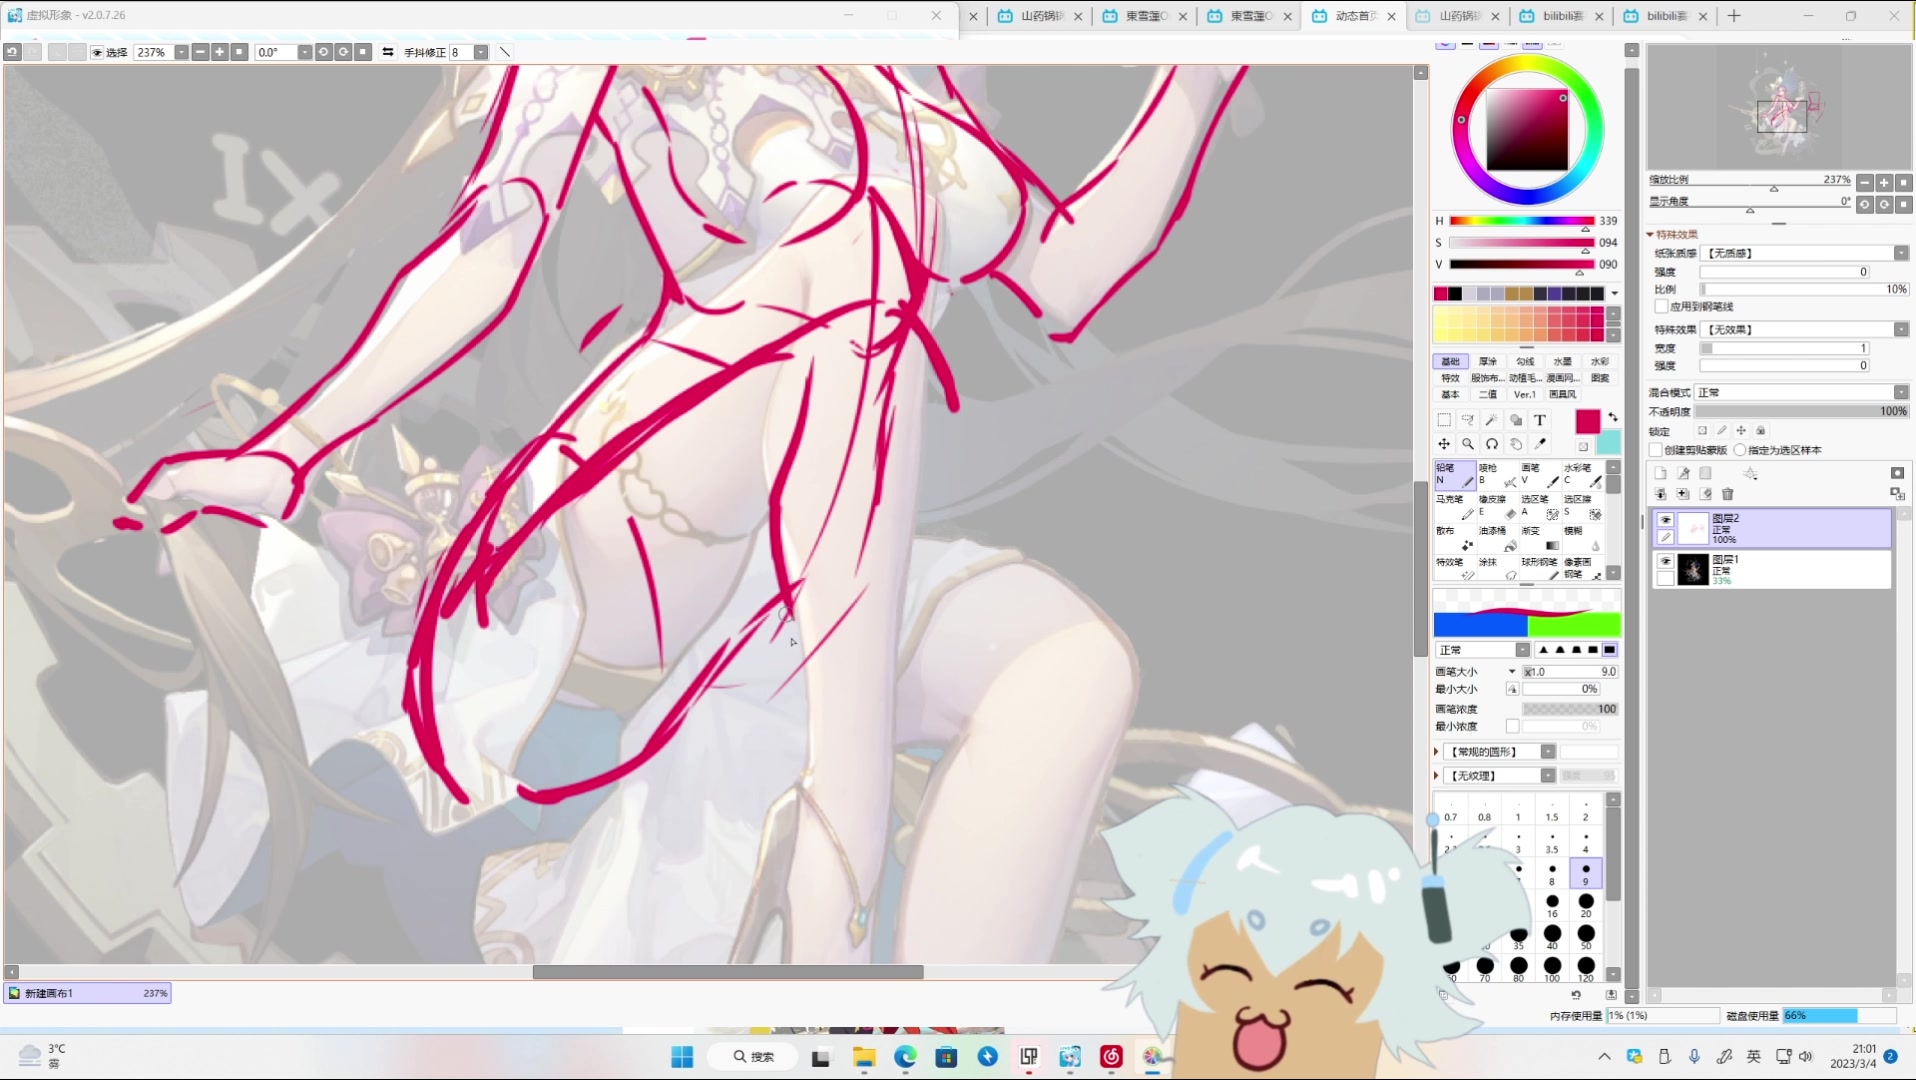Viewport: 1916px width, 1080px height.
Task: Open the 特殊效果 effect type dropdown
Action: pyautogui.click(x=1901, y=330)
